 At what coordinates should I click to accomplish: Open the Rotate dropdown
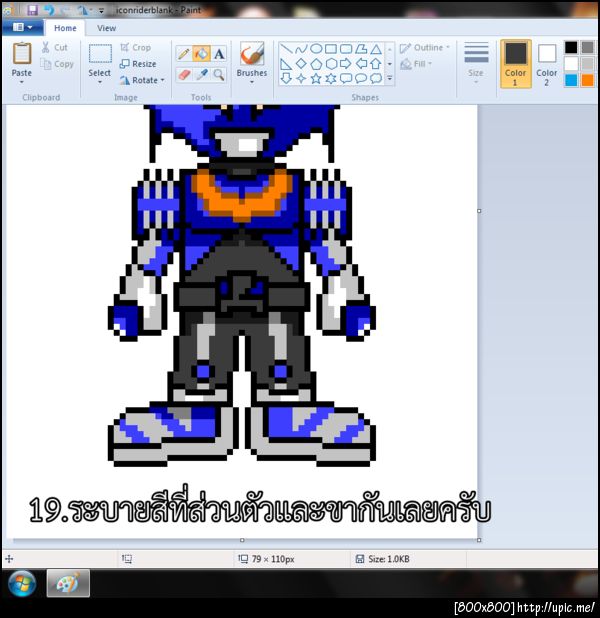pos(142,80)
